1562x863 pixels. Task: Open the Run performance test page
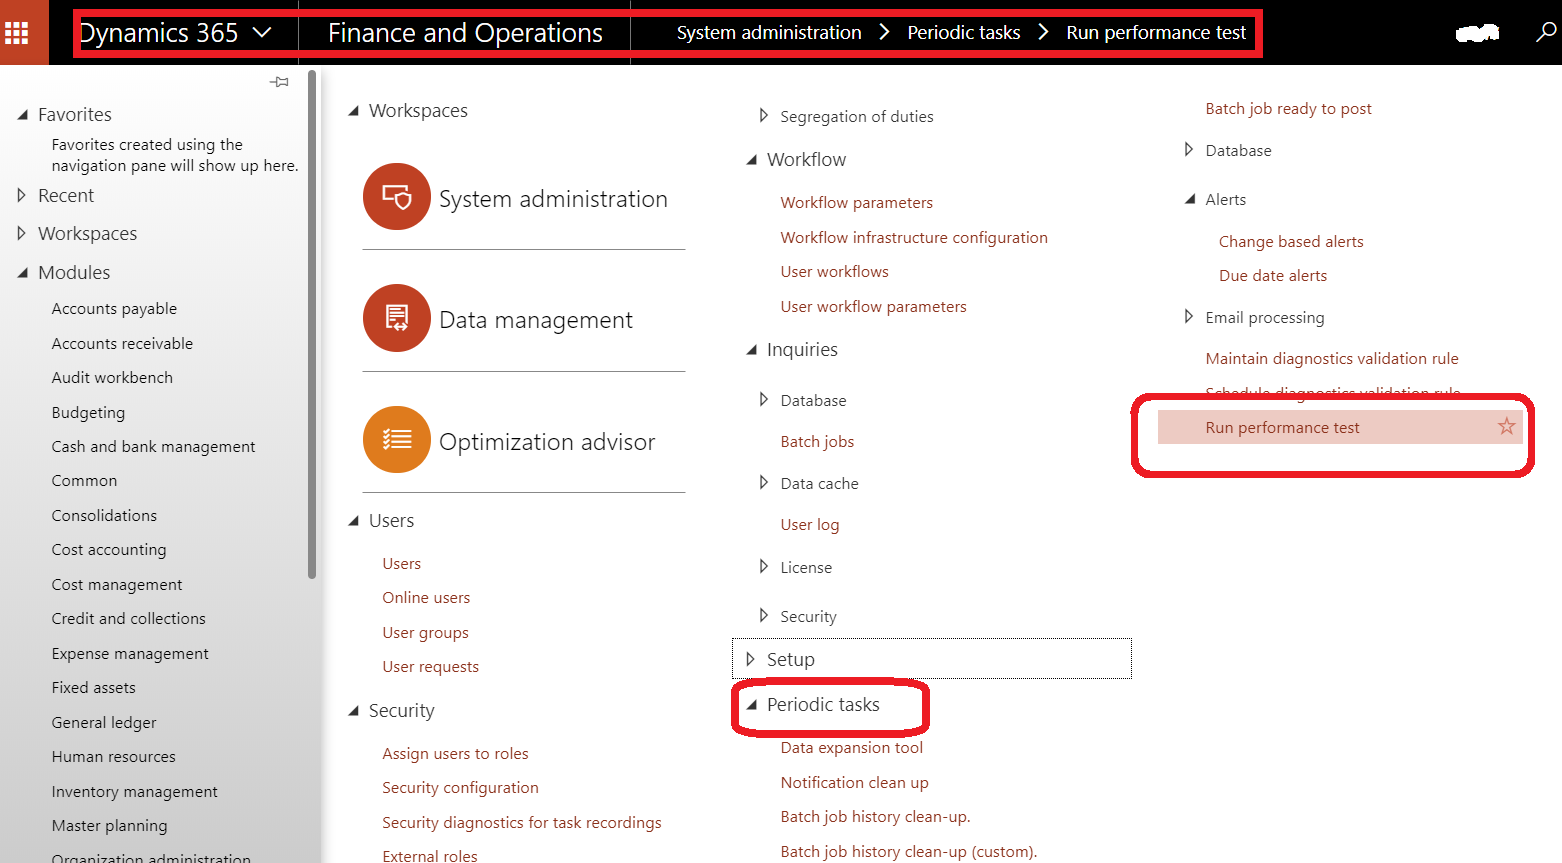click(x=1282, y=426)
